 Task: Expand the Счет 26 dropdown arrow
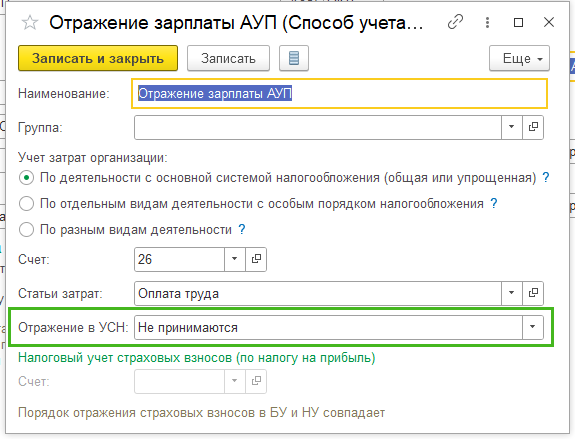[x=235, y=259]
